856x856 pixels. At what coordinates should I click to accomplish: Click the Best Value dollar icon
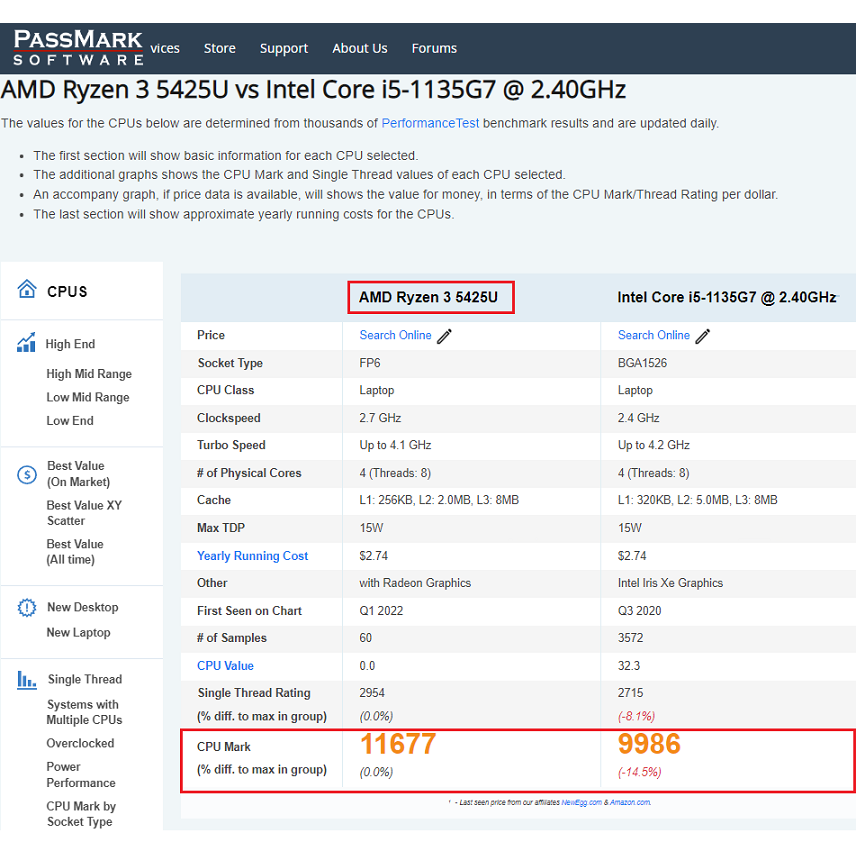click(27, 474)
